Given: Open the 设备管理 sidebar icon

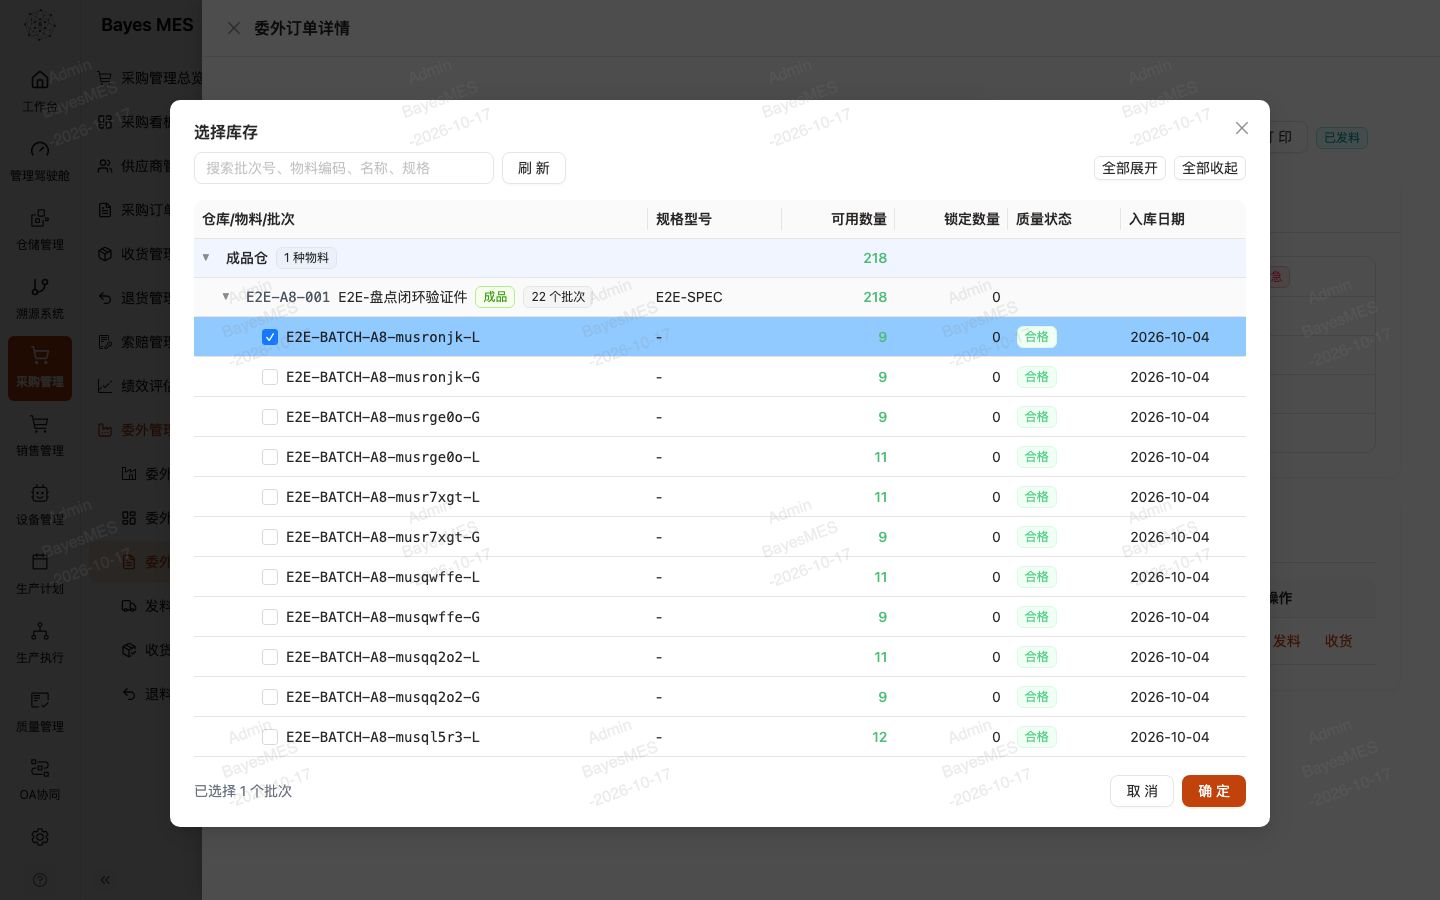Looking at the screenshot, I should (40, 493).
